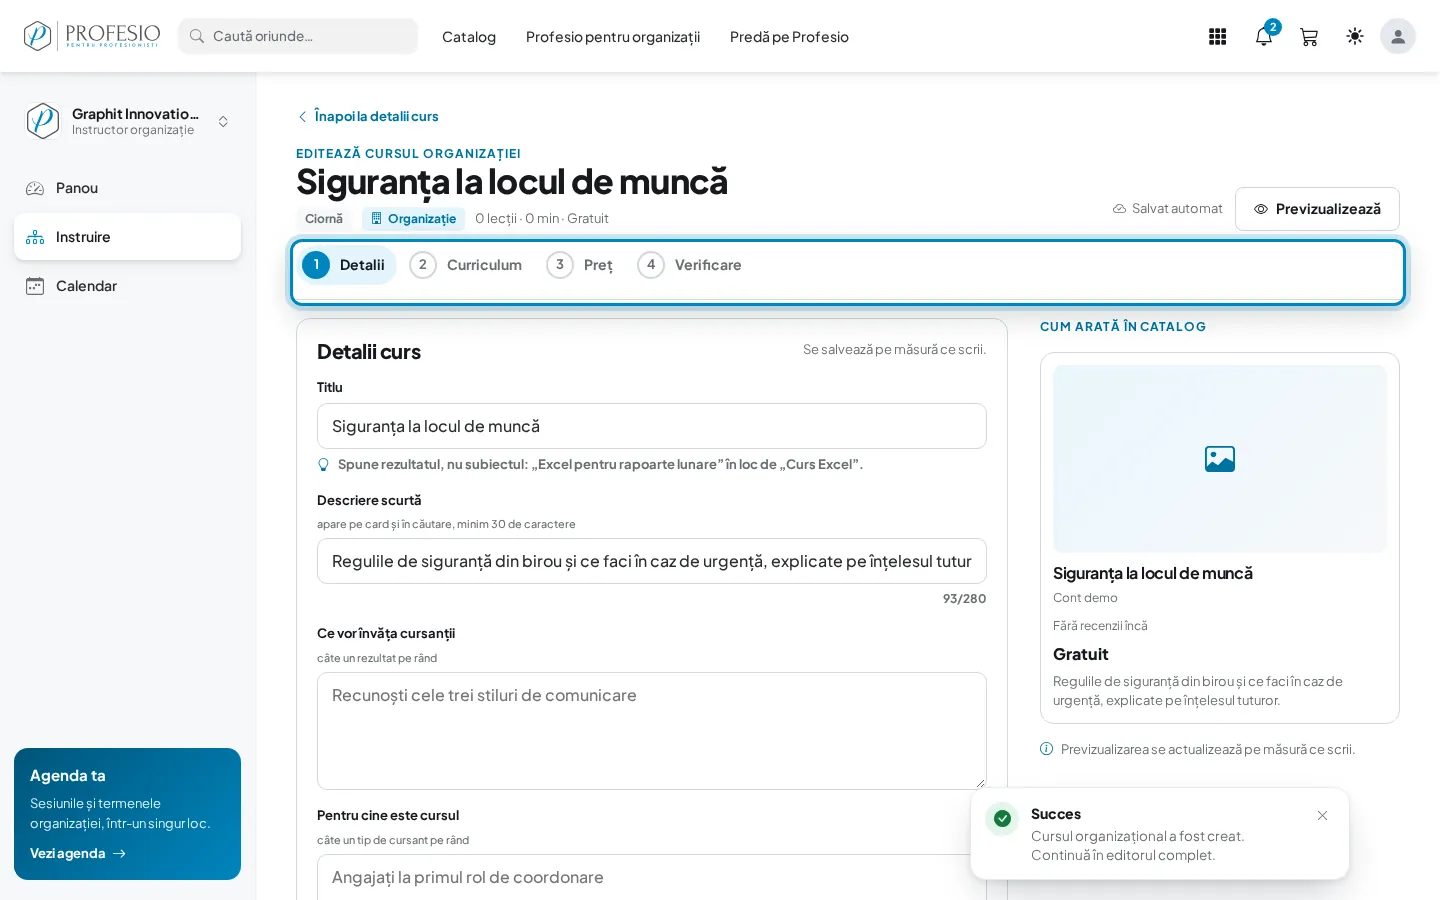Viewport: 1440px width, 900px height.
Task: Click the Salvat automat cloud indicator
Action: pos(1167,209)
